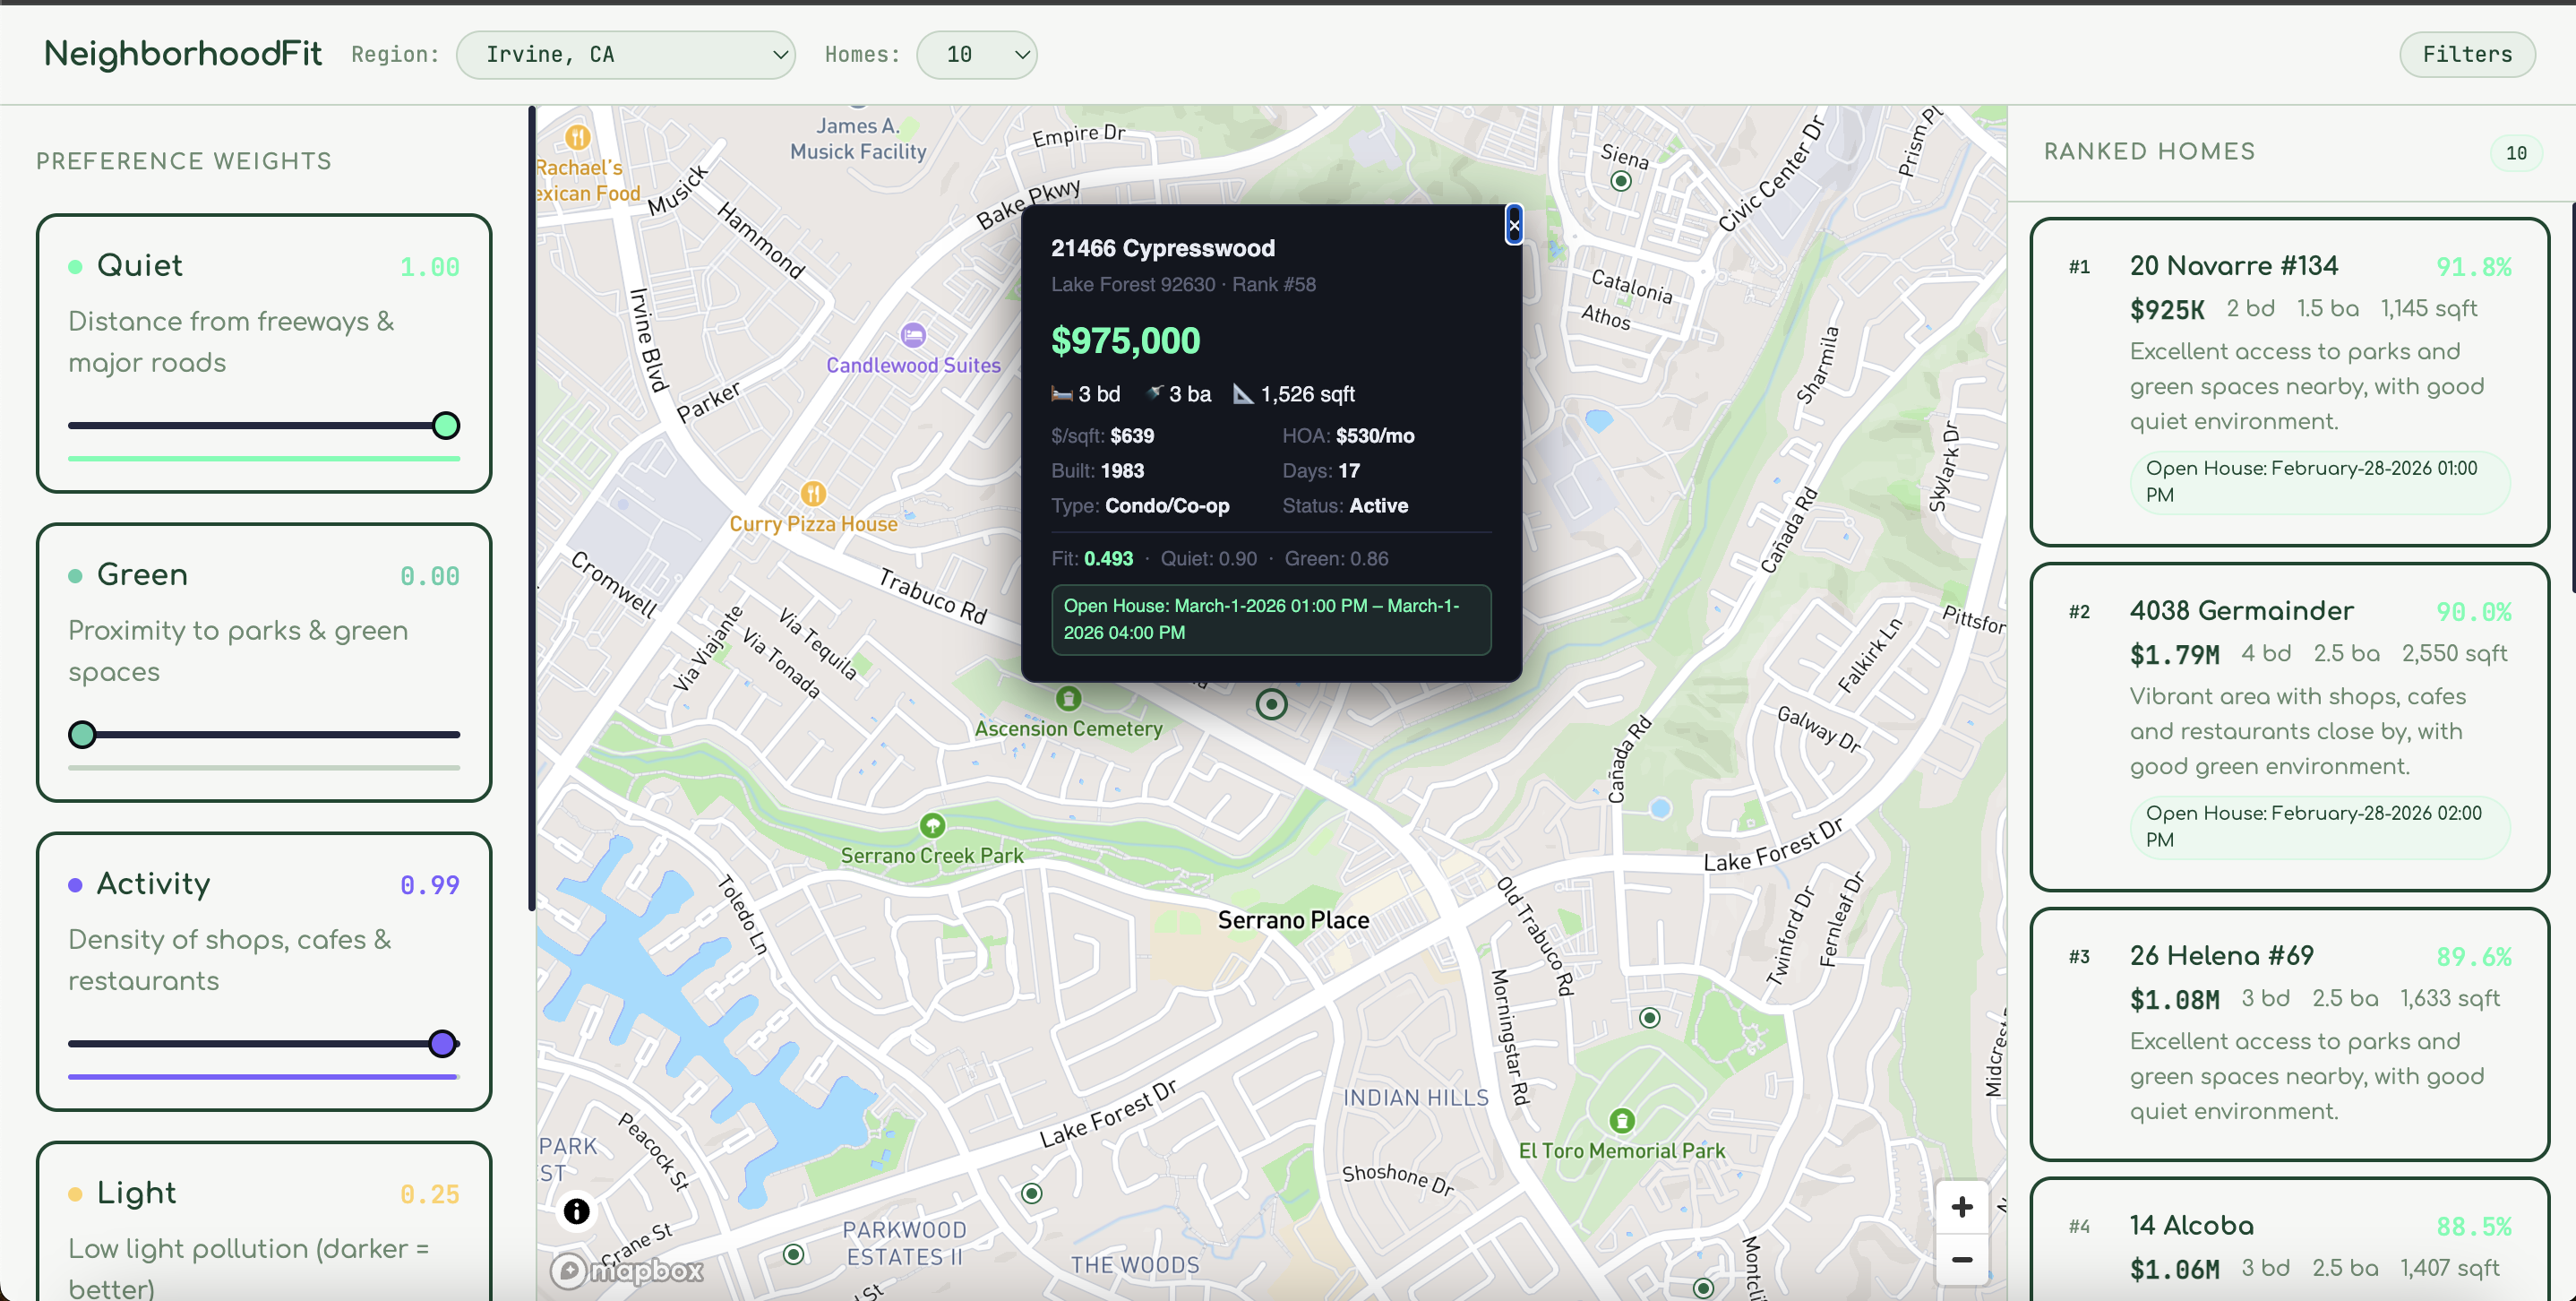
Task: Click El Toro Memorial Park marker
Action: 1622,1120
